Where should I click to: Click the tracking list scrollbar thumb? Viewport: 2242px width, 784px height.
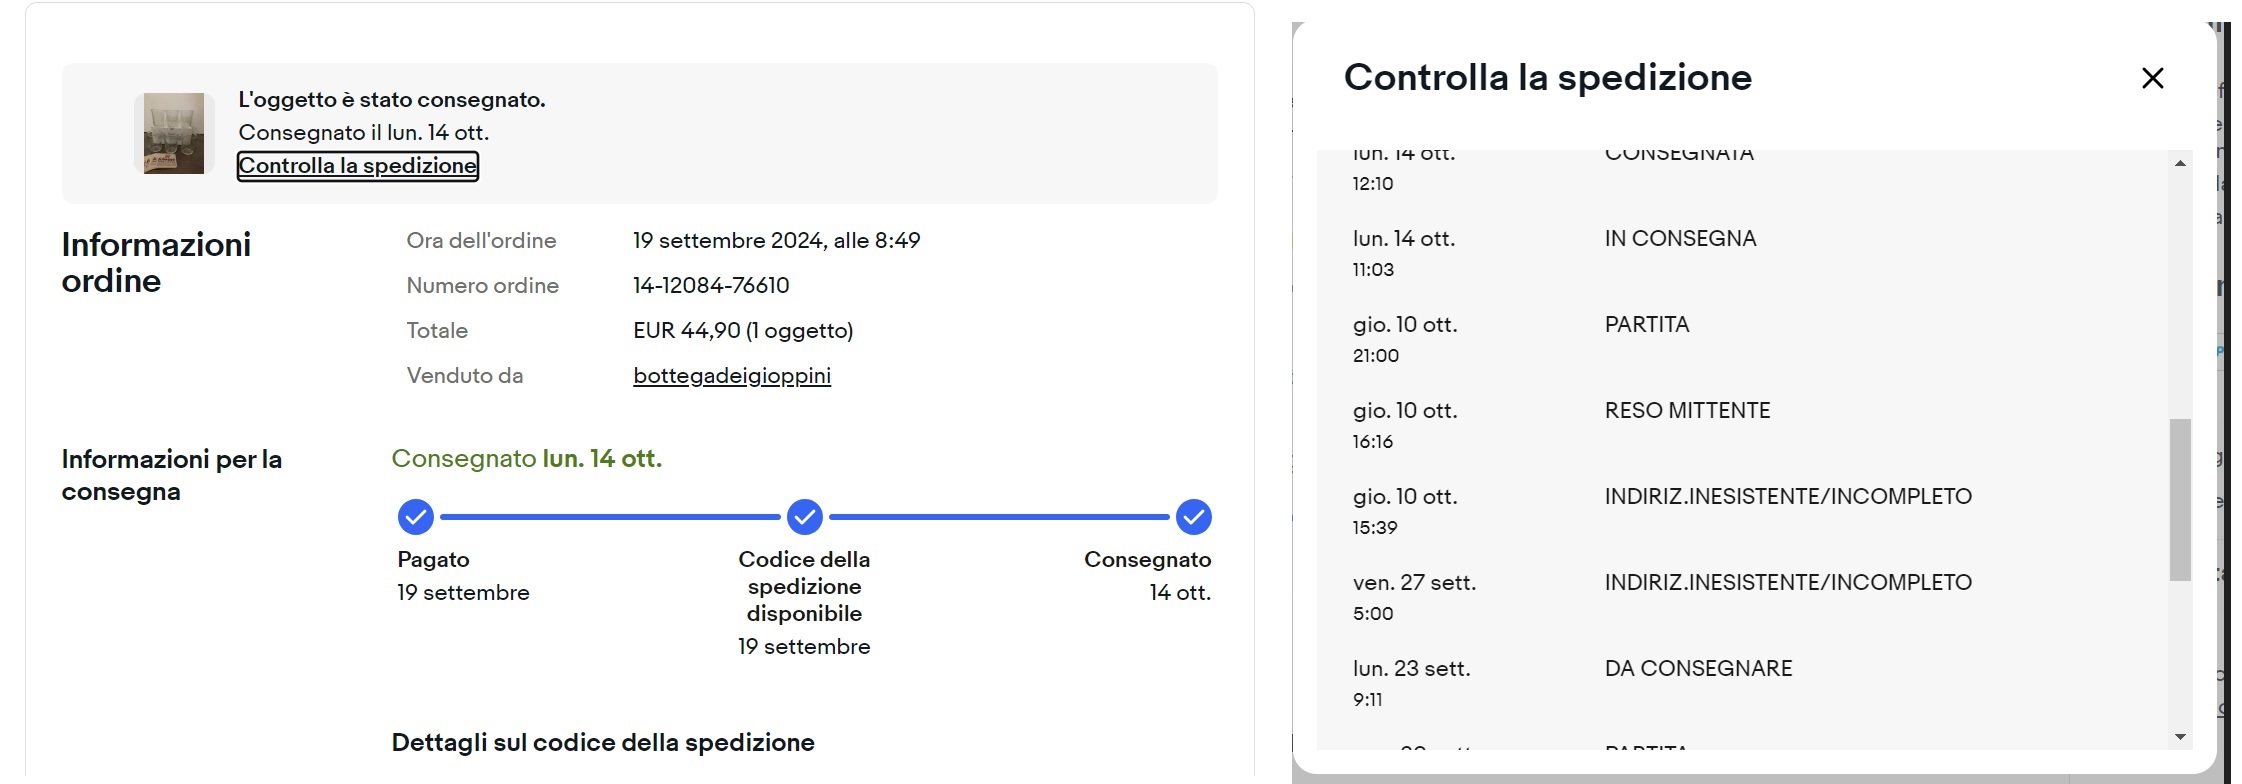(x=2180, y=500)
